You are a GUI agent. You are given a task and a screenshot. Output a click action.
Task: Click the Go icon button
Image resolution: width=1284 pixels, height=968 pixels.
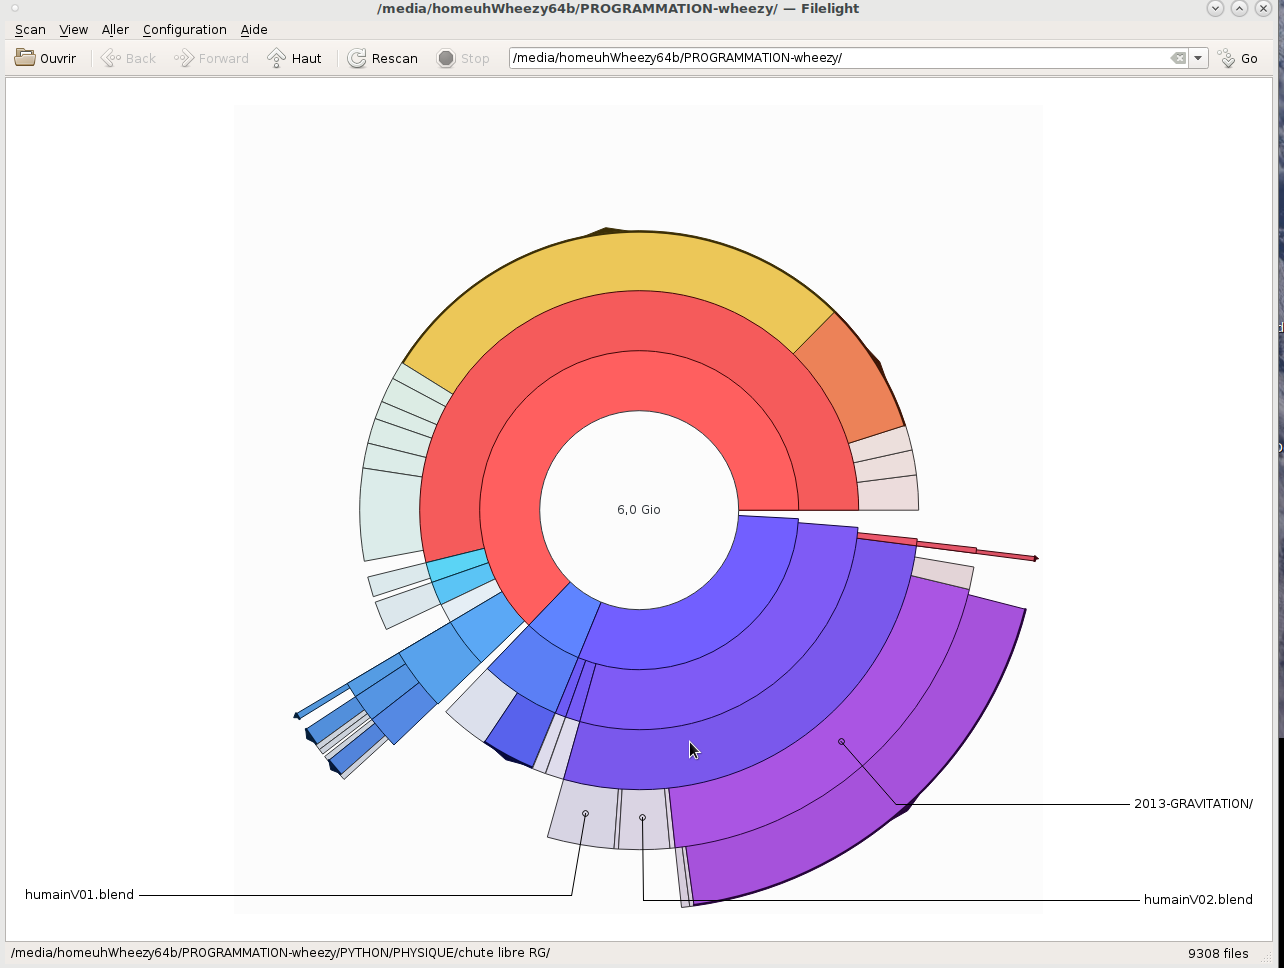[1227, 58]
